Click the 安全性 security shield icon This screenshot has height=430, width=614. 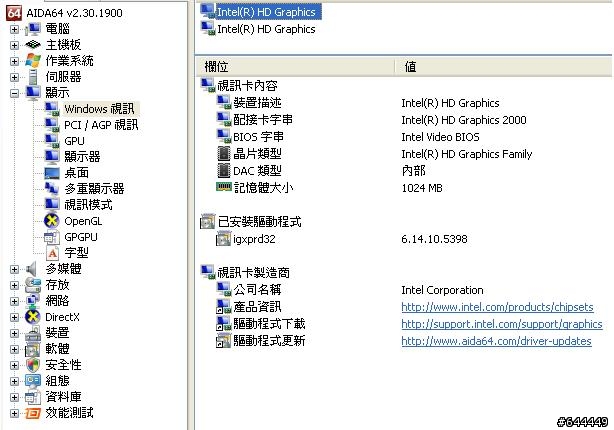click(33, 365)
